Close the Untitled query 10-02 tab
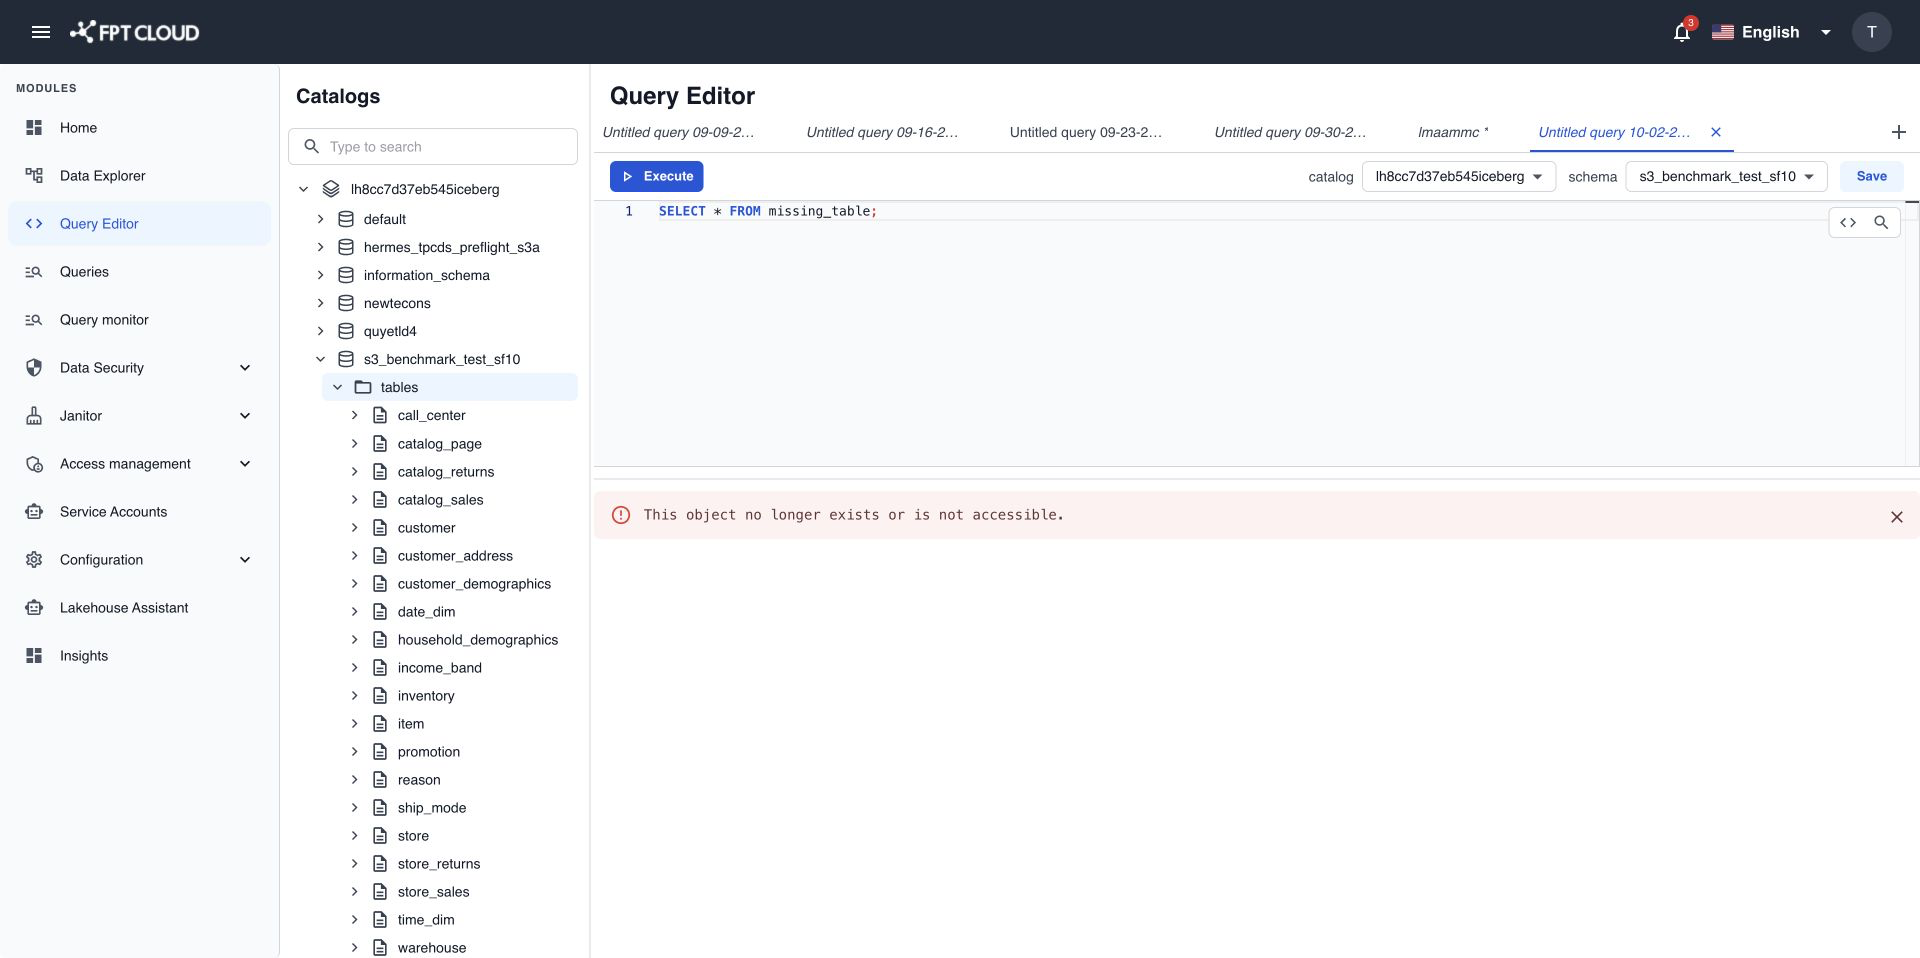Image resolution: width=1920 pixels, height=958 pixels. (x=1716, y=132)
